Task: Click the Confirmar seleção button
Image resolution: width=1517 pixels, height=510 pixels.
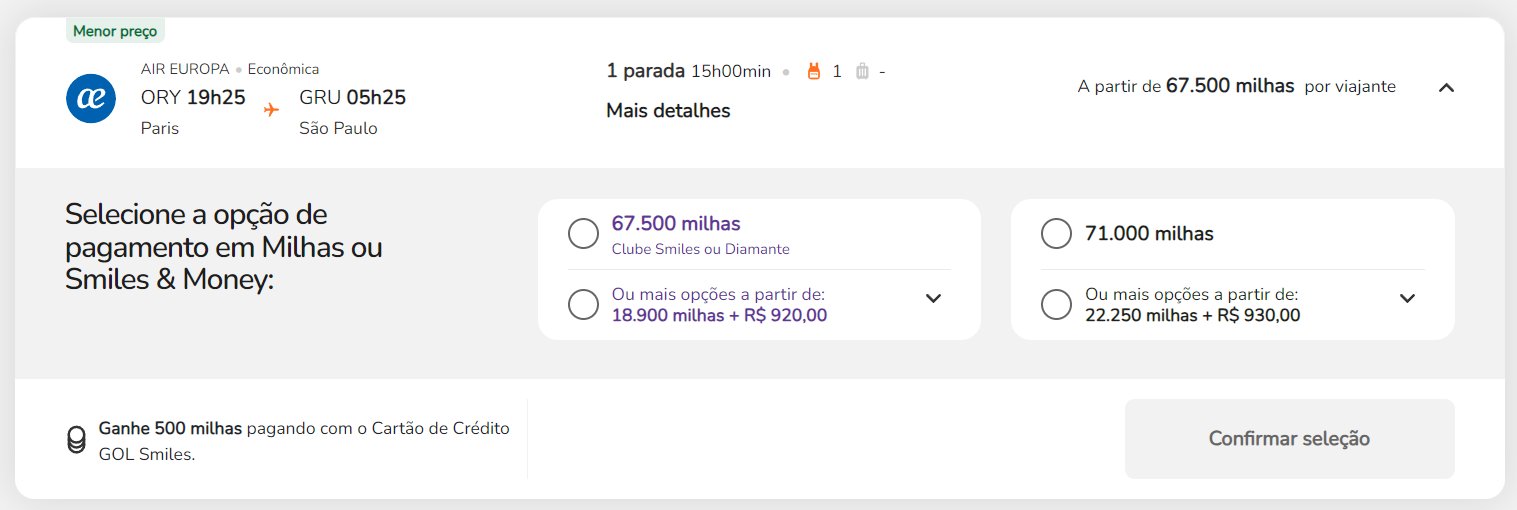Action: 1289,439
